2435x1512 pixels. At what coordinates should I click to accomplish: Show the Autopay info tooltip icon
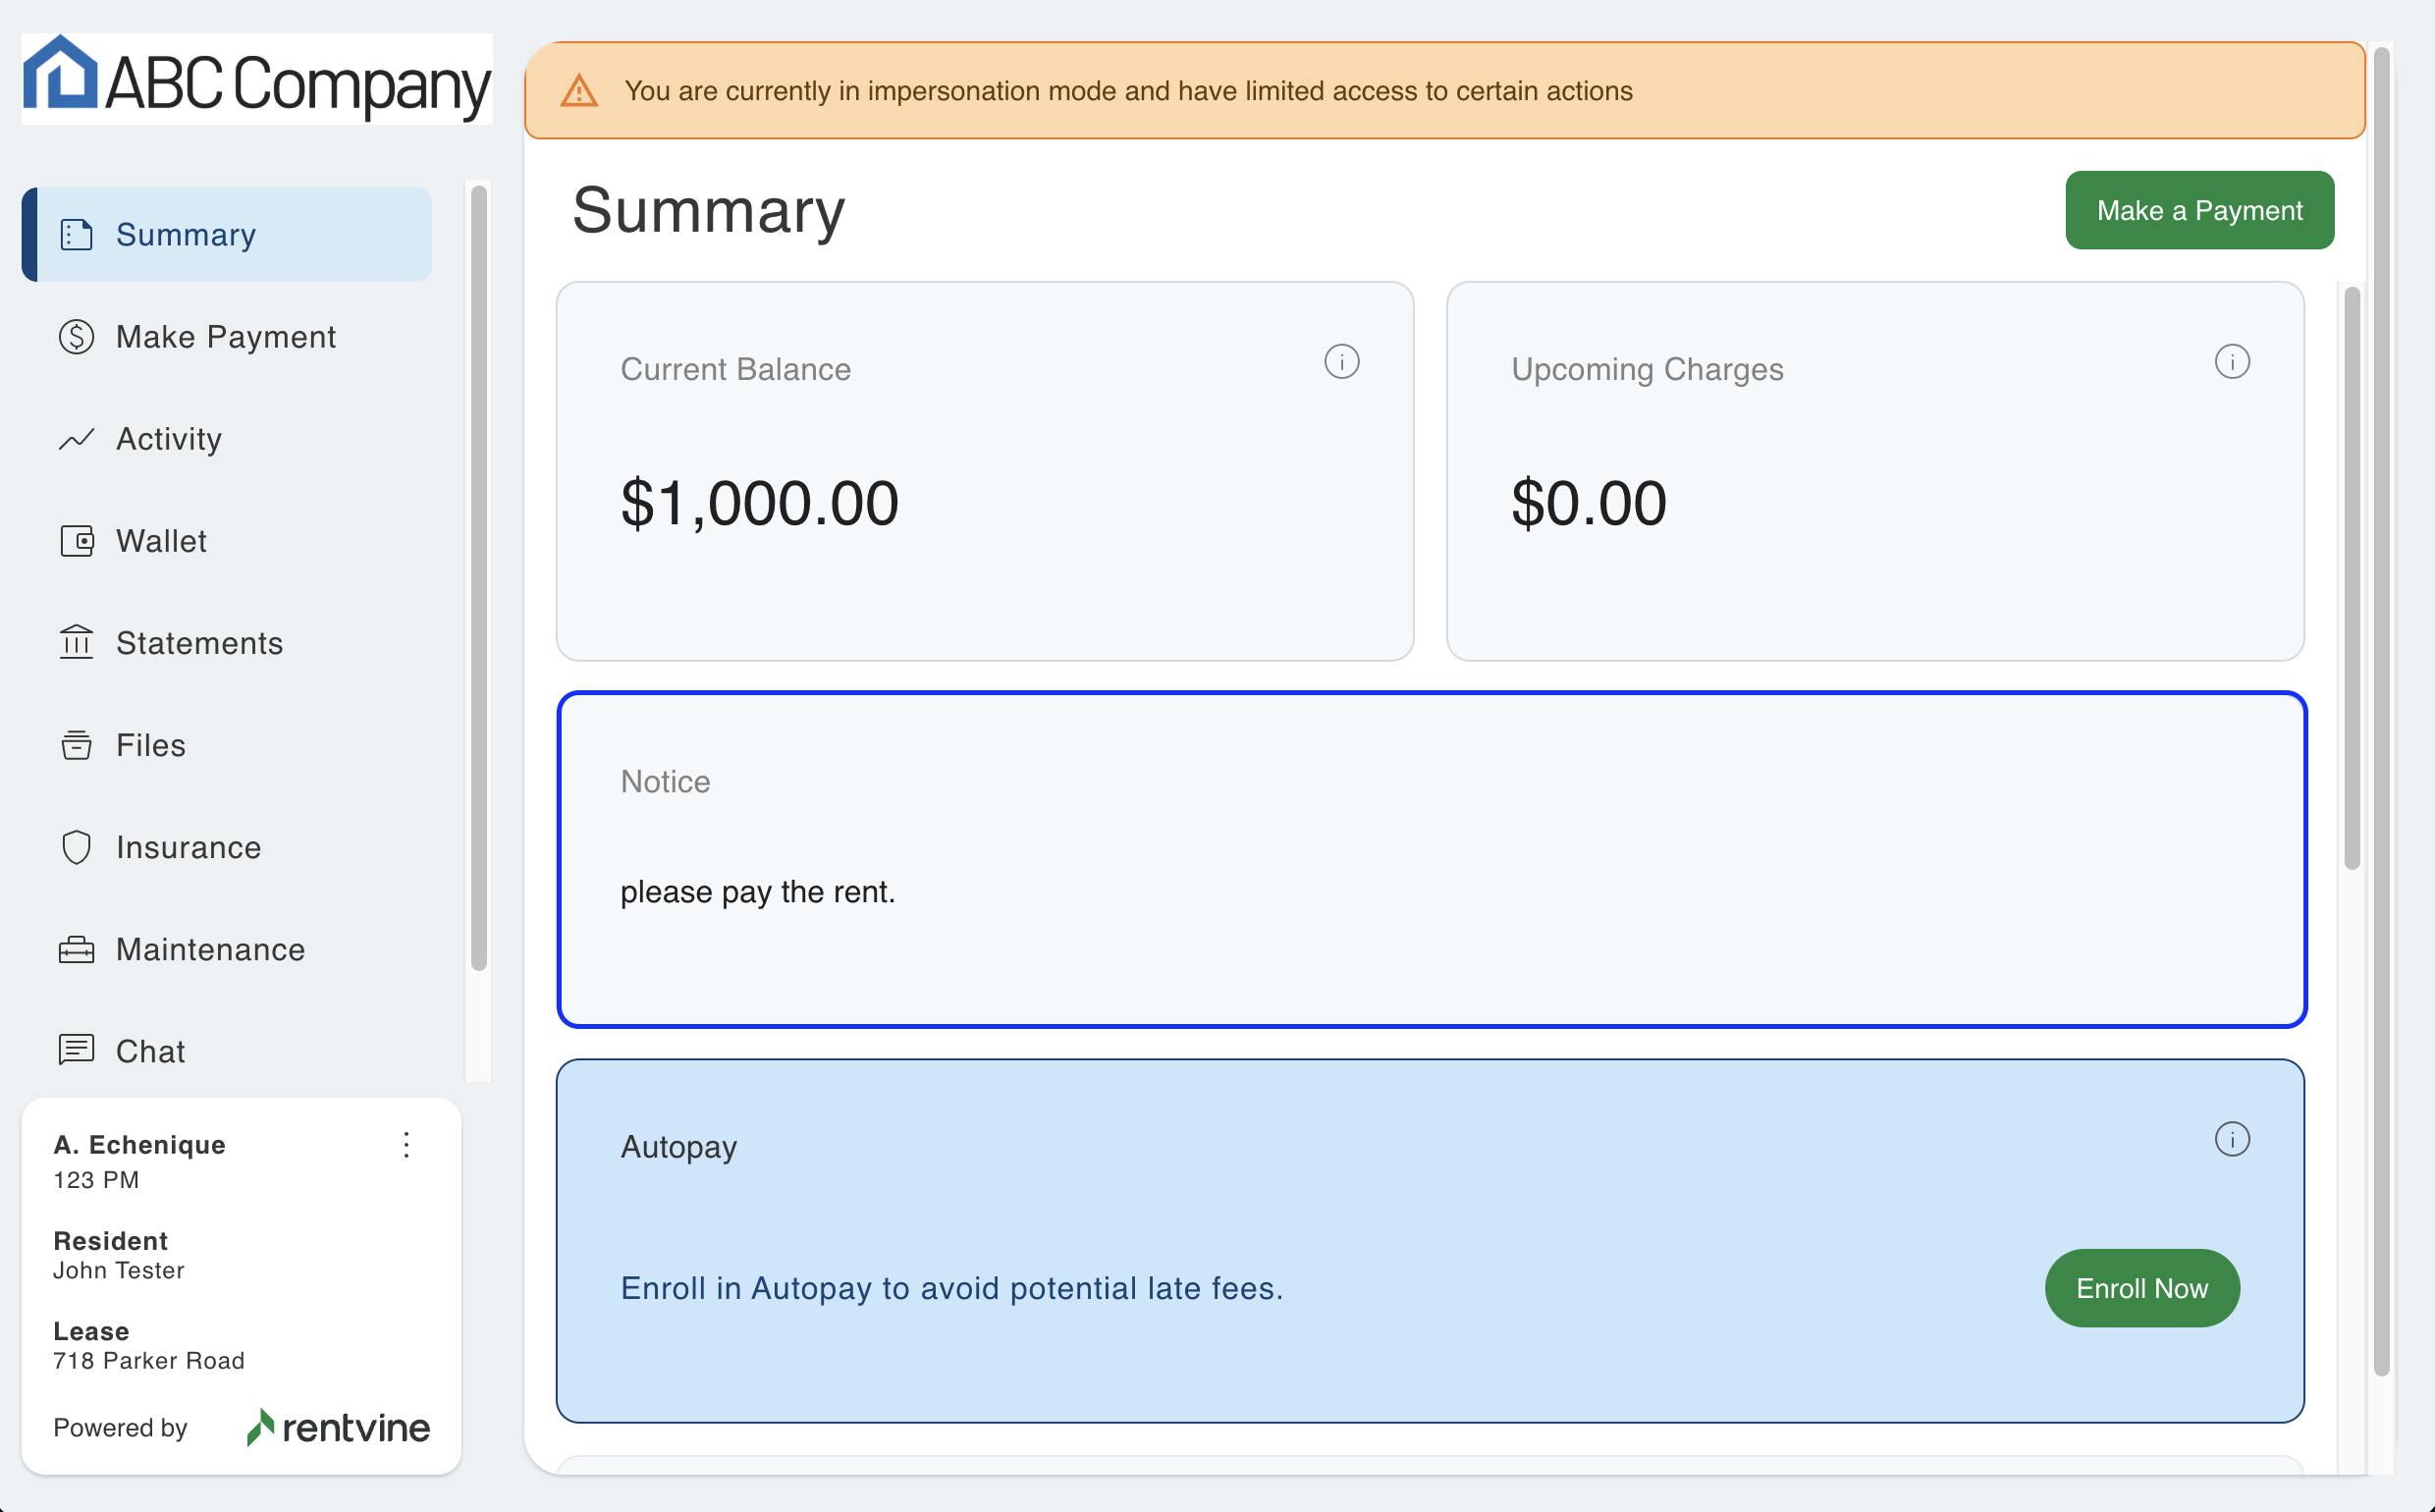point(2231,1139)
